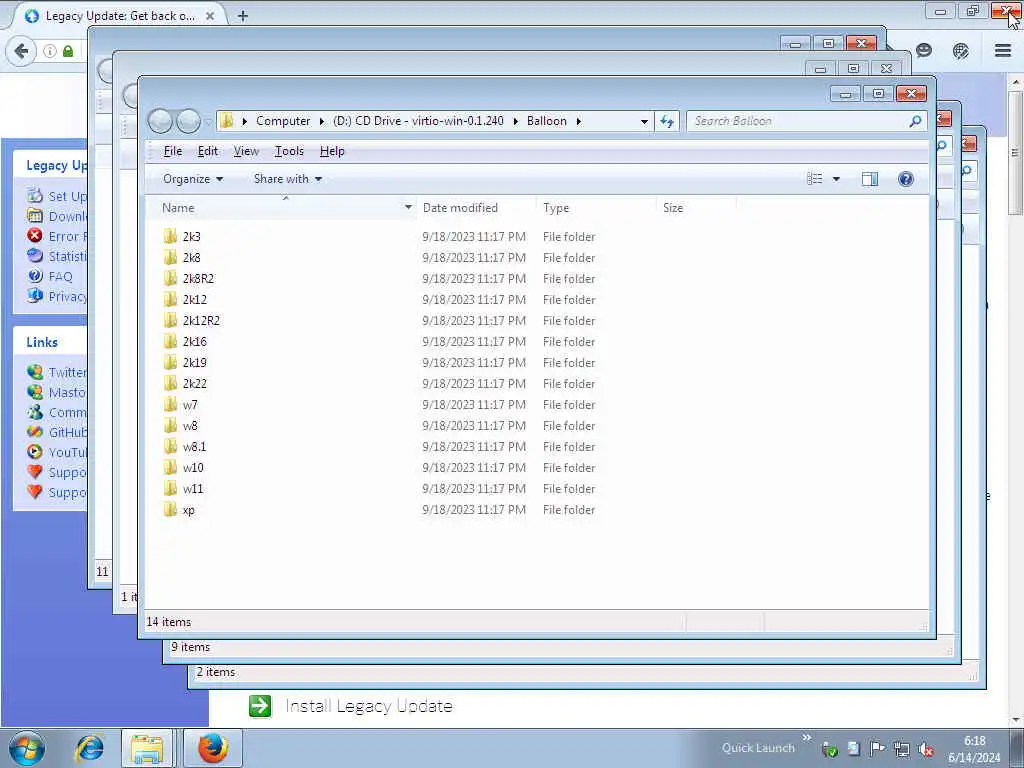Open the recent pages dropdown next to Forward
The height and width of the screenshot is (768, 1024).
point(208,121)
